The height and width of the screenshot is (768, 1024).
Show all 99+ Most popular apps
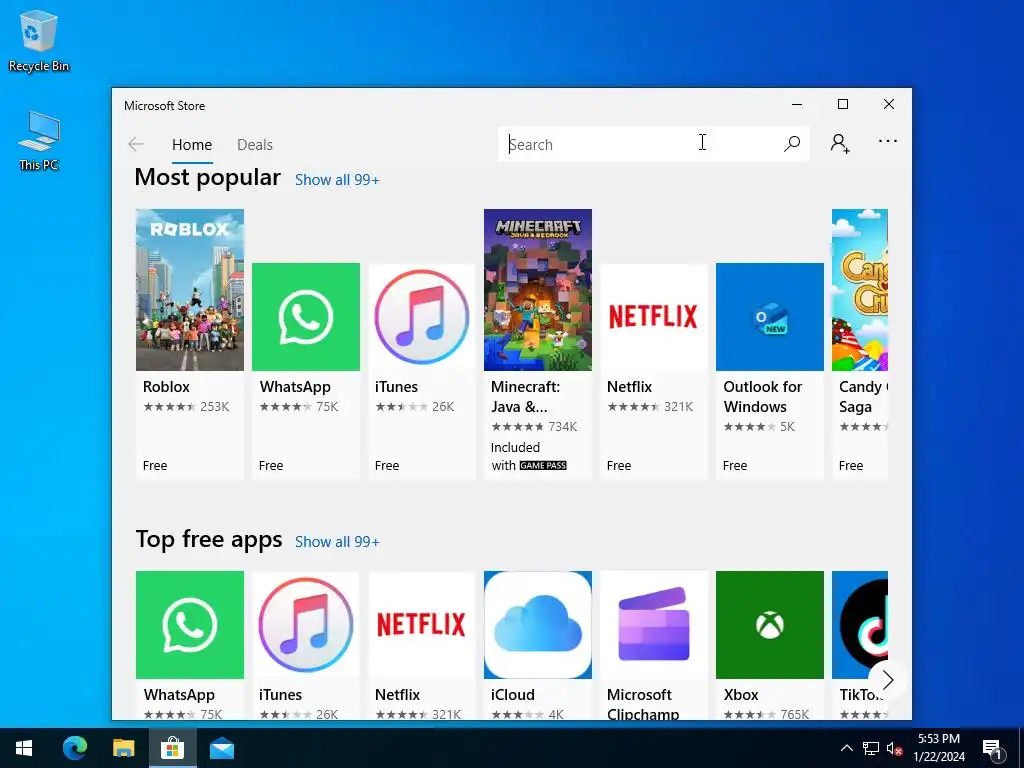(337, 180)
